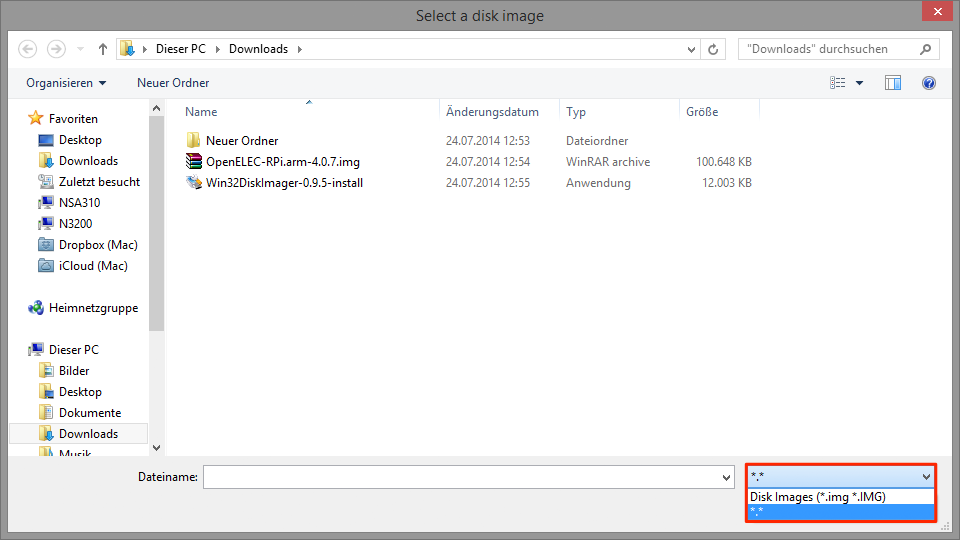Viewport: 960px width, 540px height.
Task: Open the Dateiname dropdown arrow
Action: pyautogui.click(x=726, y=478)
